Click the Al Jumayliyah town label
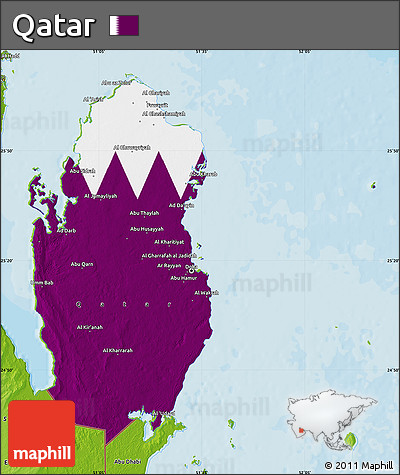This screenshot has height=475, width=400. (101, 196)
